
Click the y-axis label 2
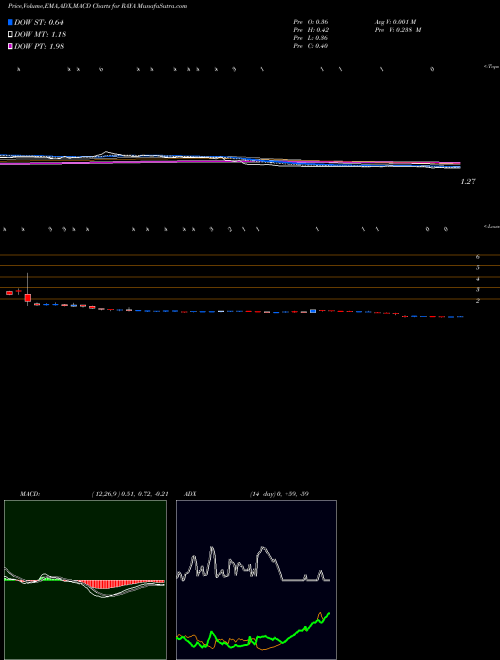(x=478, y=301)
